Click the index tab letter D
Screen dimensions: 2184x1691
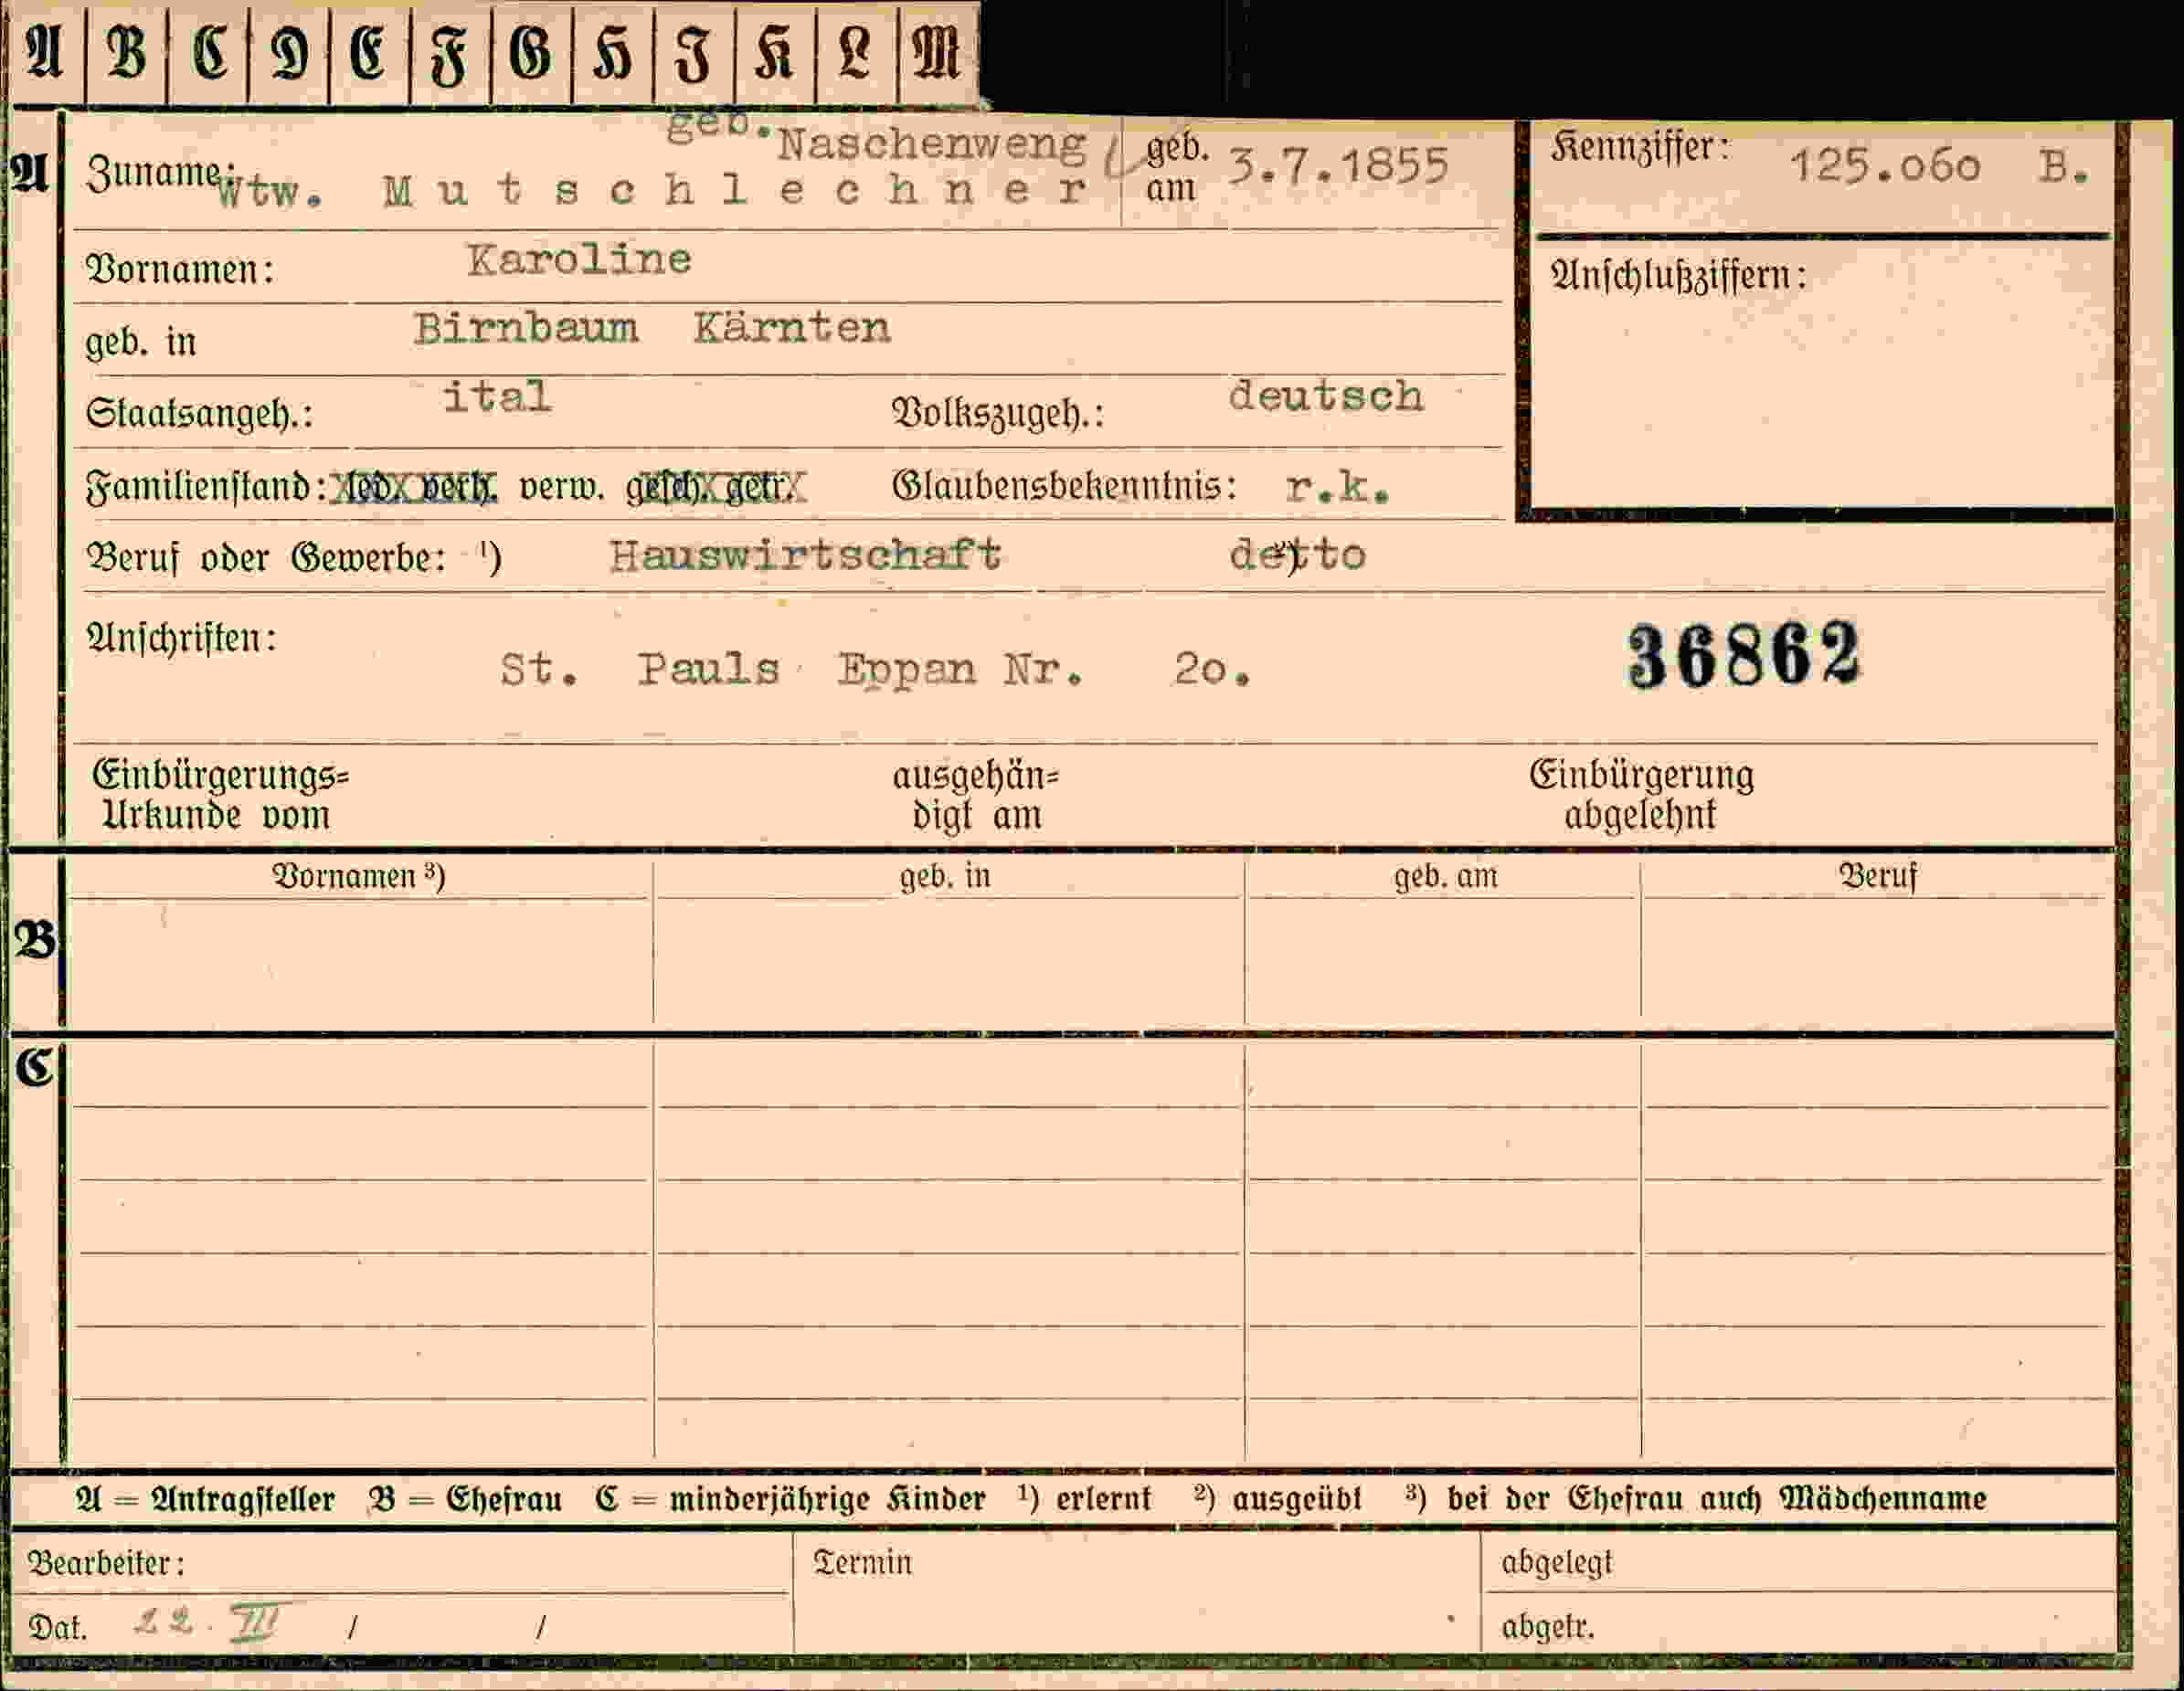(289, 53)
